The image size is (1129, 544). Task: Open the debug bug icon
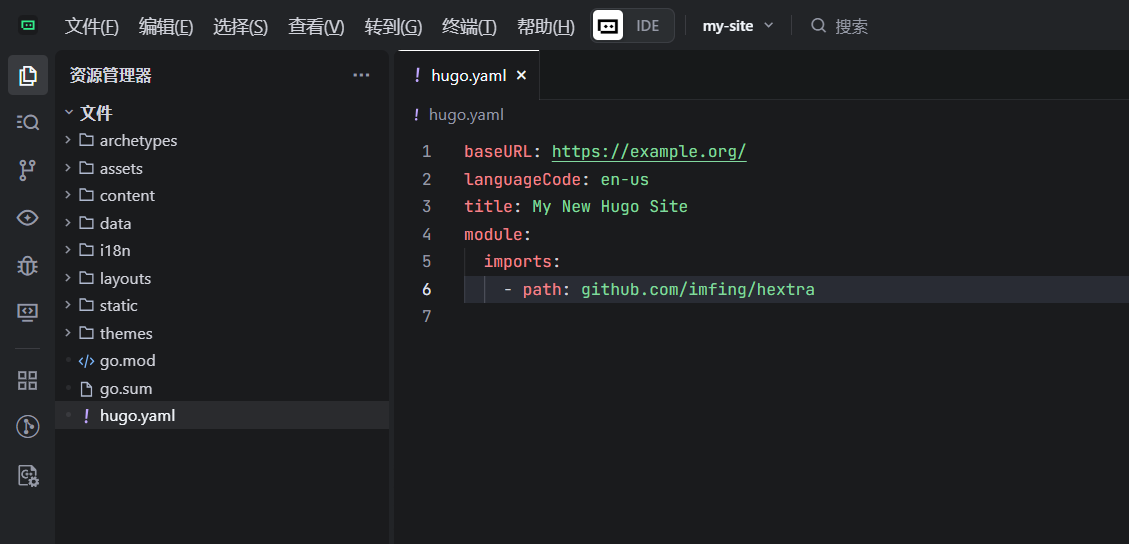click(x=28, y=266)
